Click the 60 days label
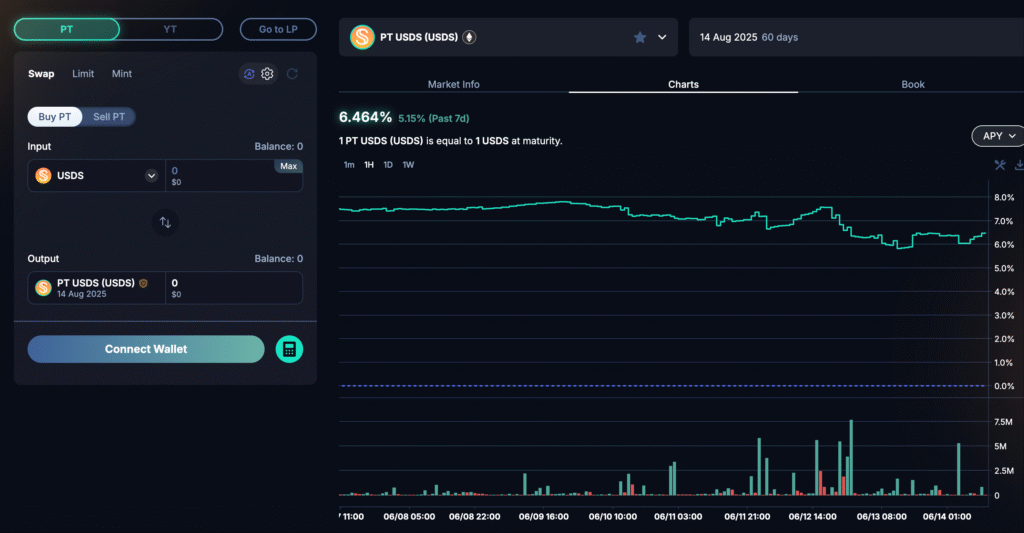 click(780, 37)
